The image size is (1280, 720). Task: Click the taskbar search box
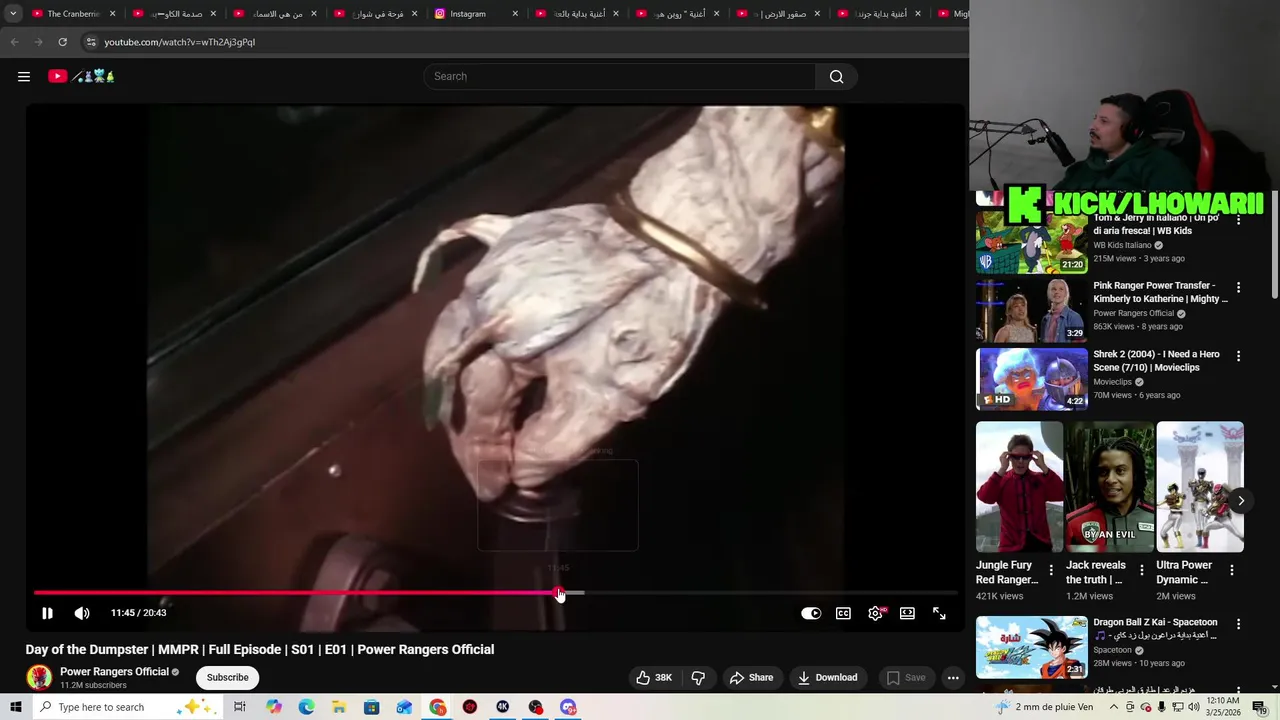(127, 707)
